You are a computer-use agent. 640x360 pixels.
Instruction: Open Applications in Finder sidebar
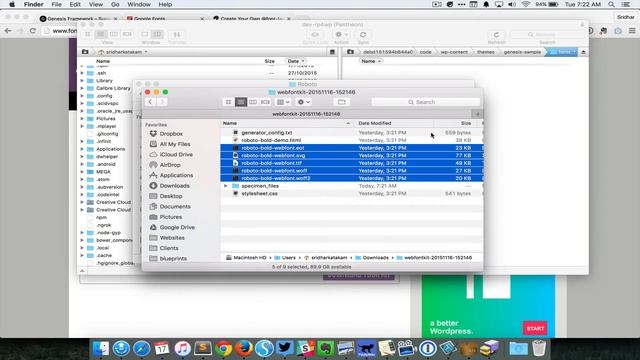click(x=176, y=175)
